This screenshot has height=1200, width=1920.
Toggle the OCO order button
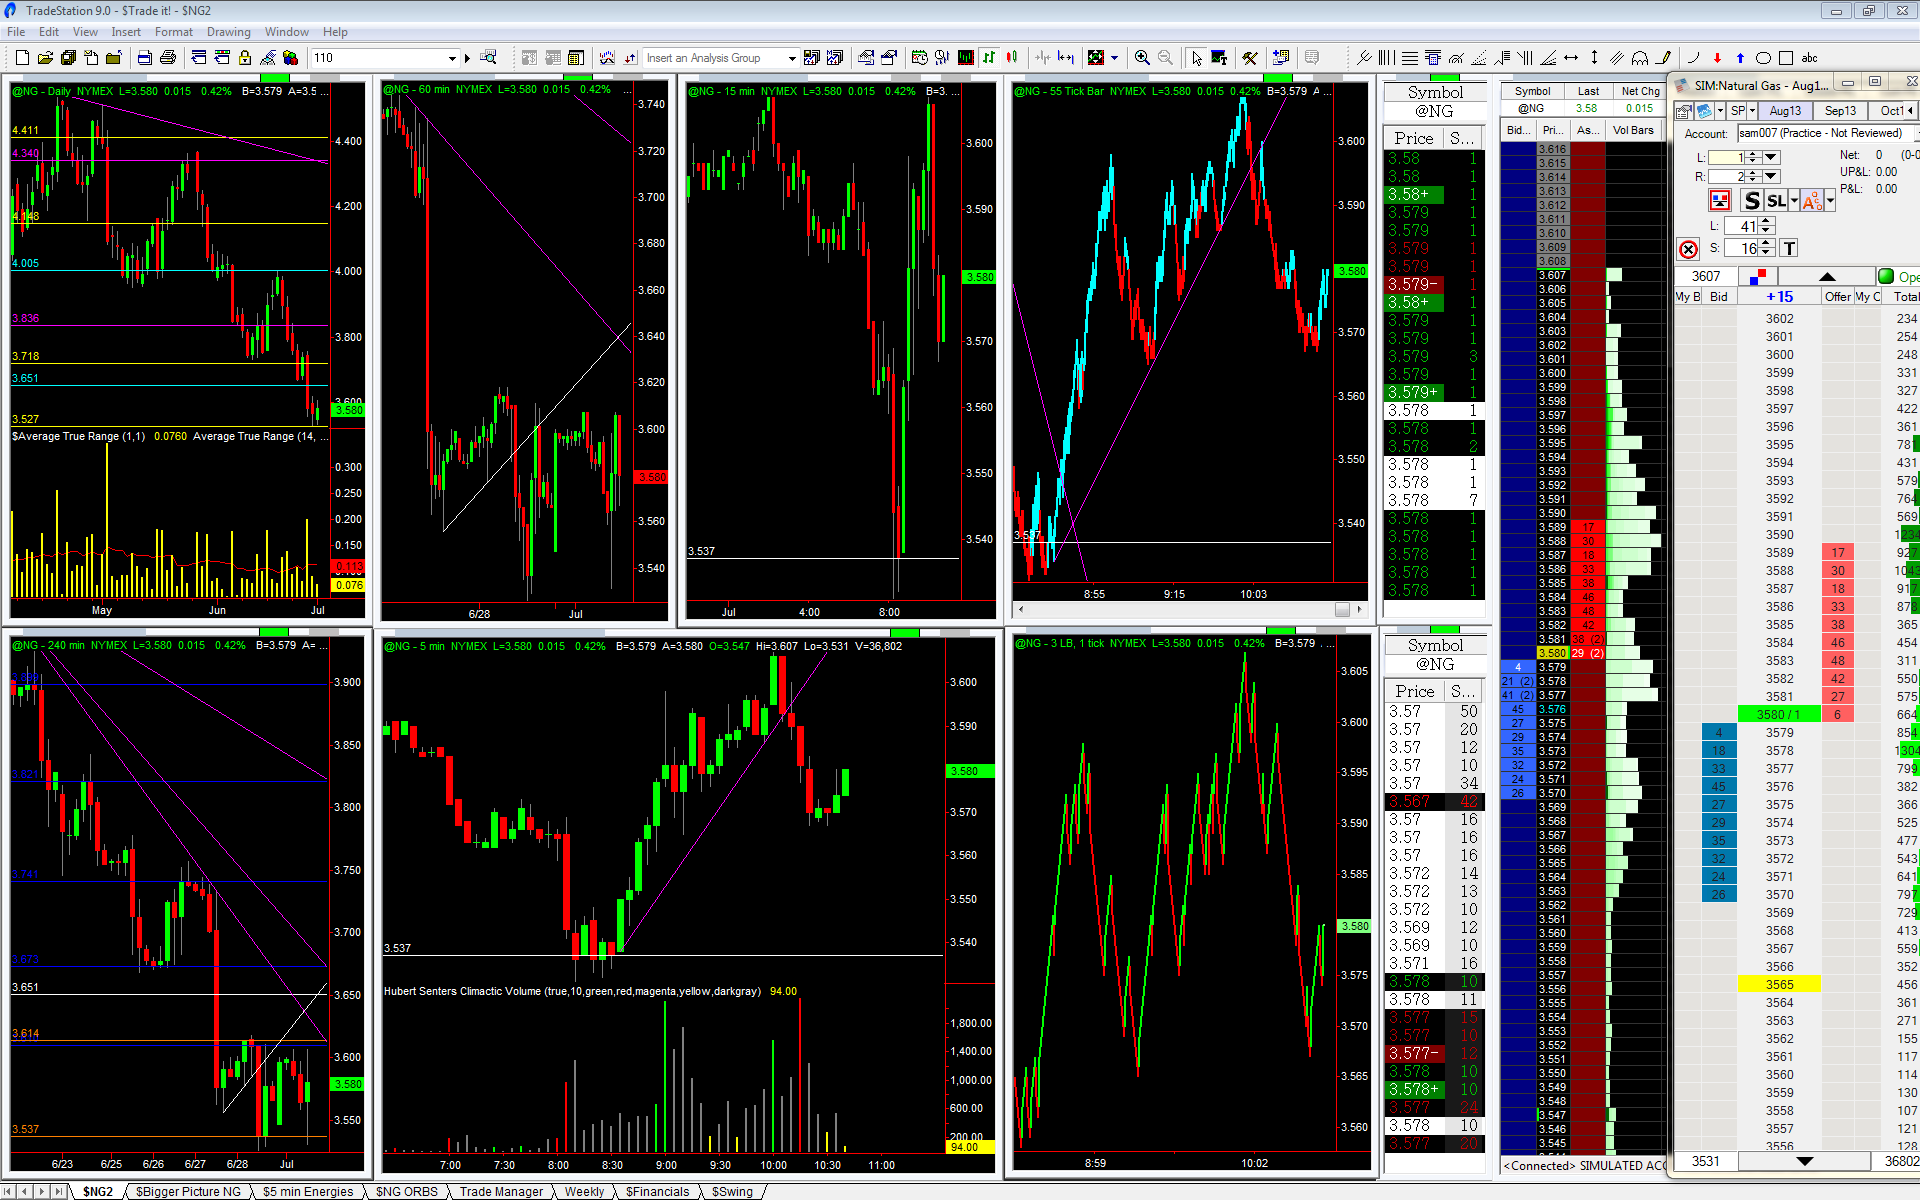(1812, 200)
